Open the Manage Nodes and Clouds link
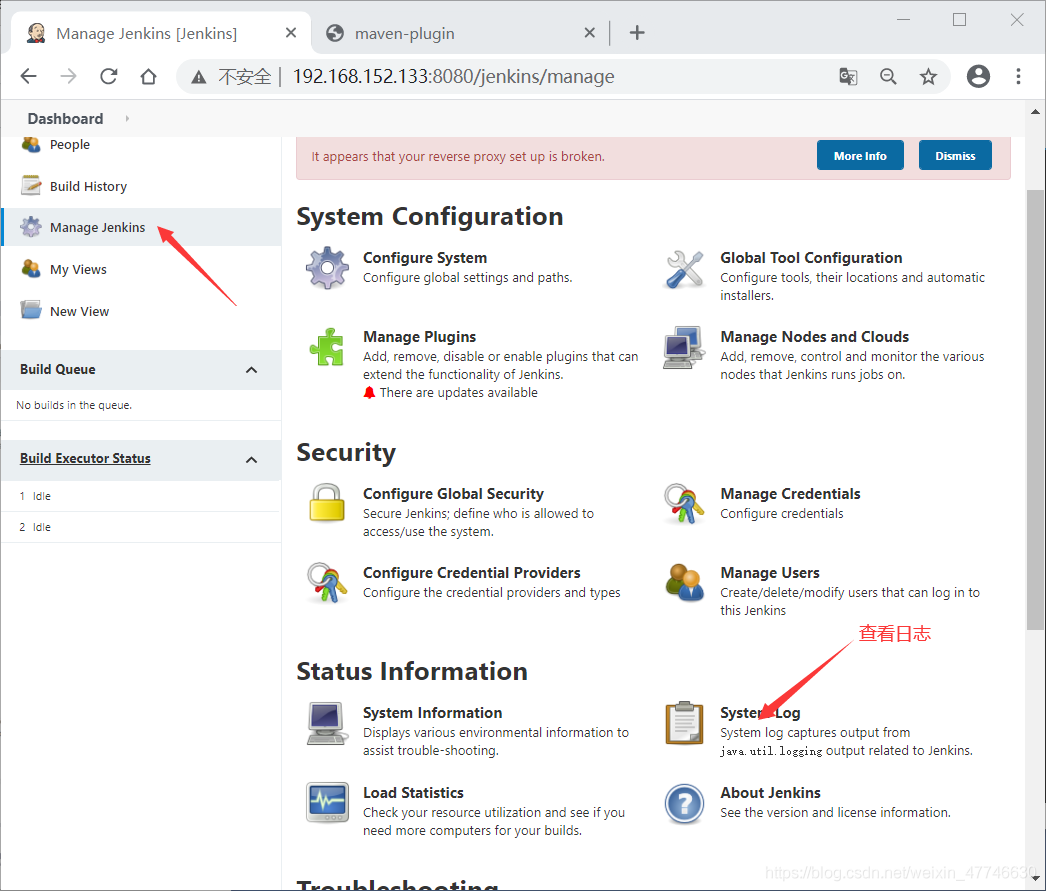Viewport: 1046px width, 891px height. pos(815,337)
